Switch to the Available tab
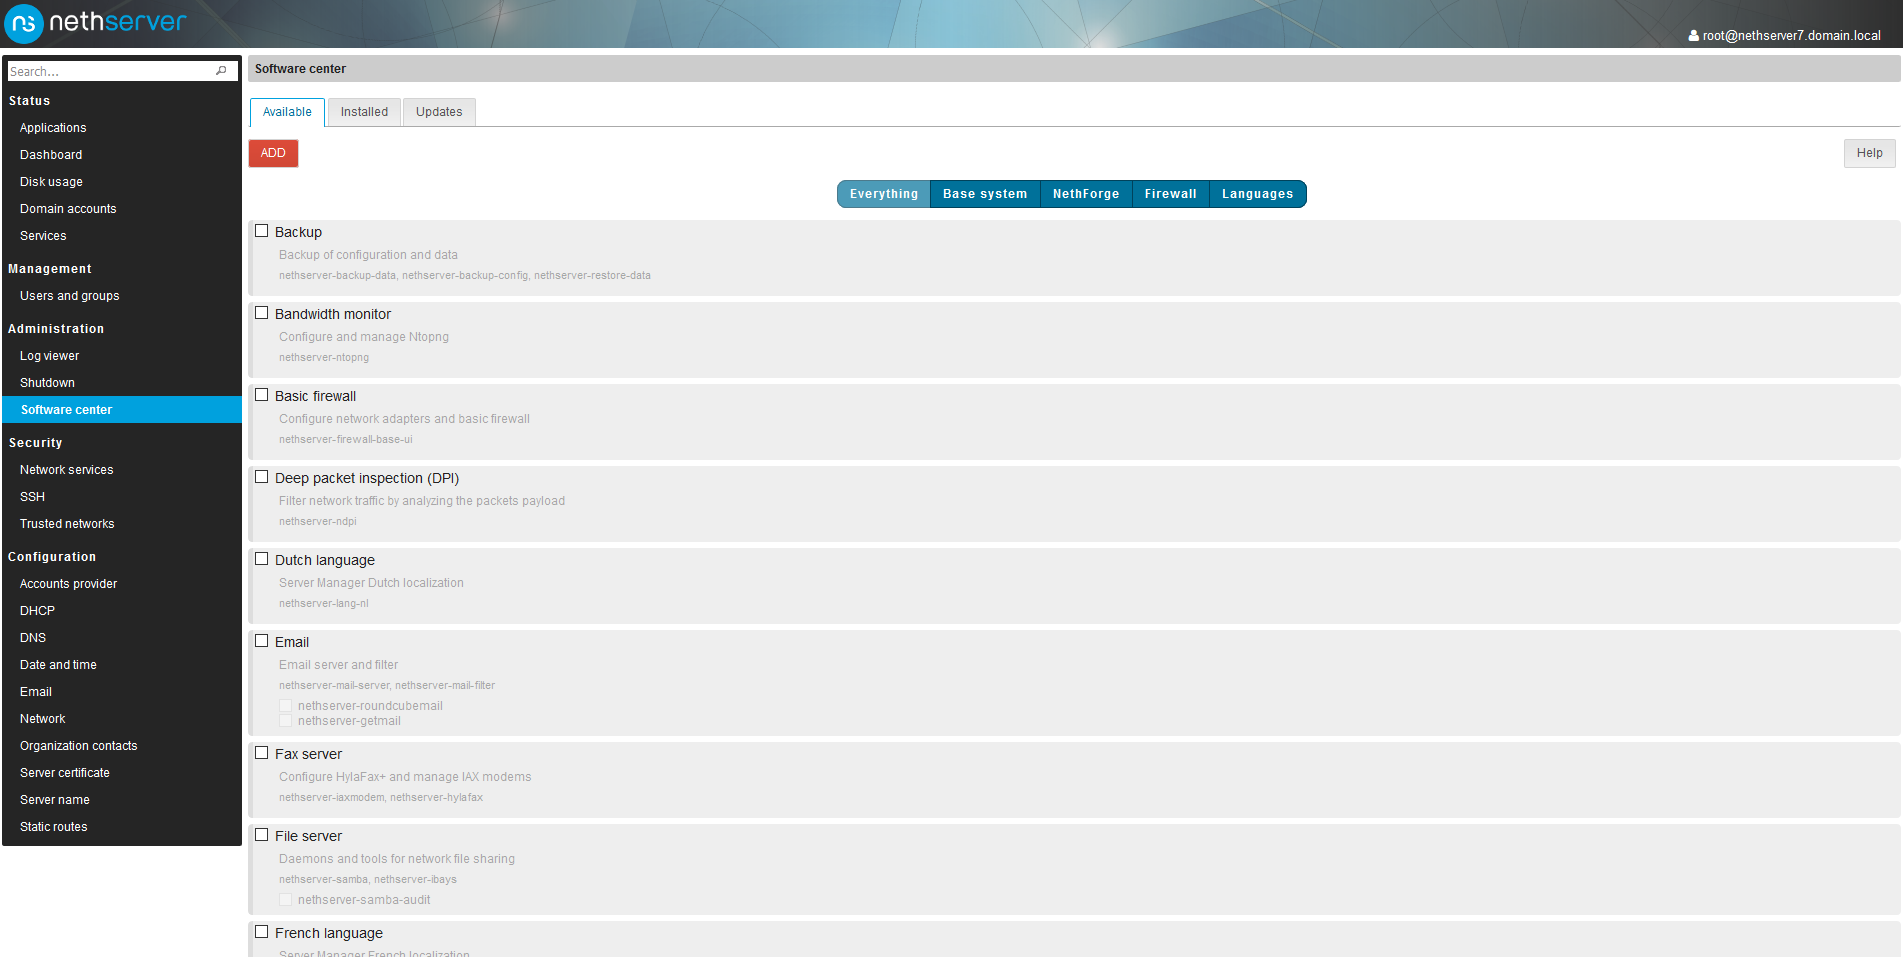 click(x=287, y=112)
